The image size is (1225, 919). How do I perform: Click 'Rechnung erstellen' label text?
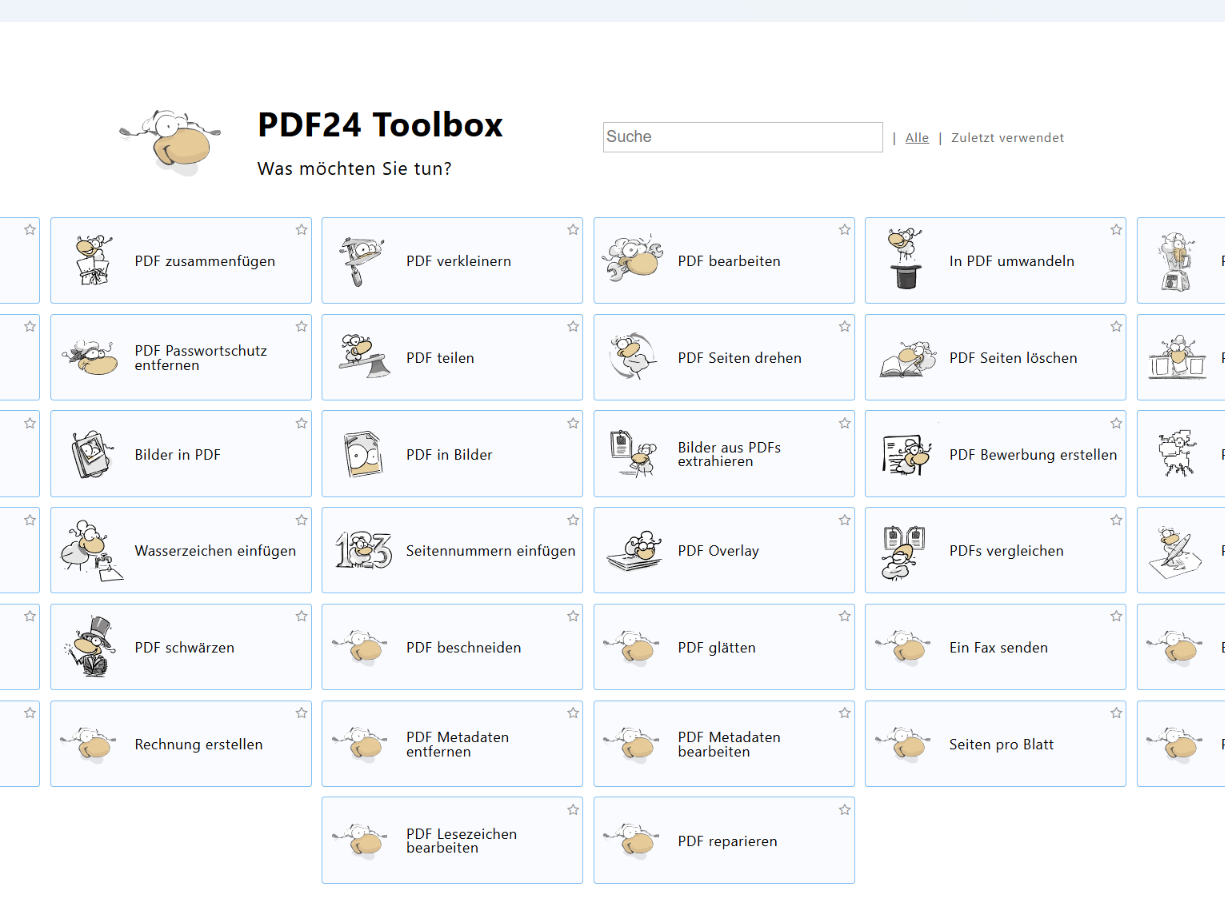tap(199, 745)
